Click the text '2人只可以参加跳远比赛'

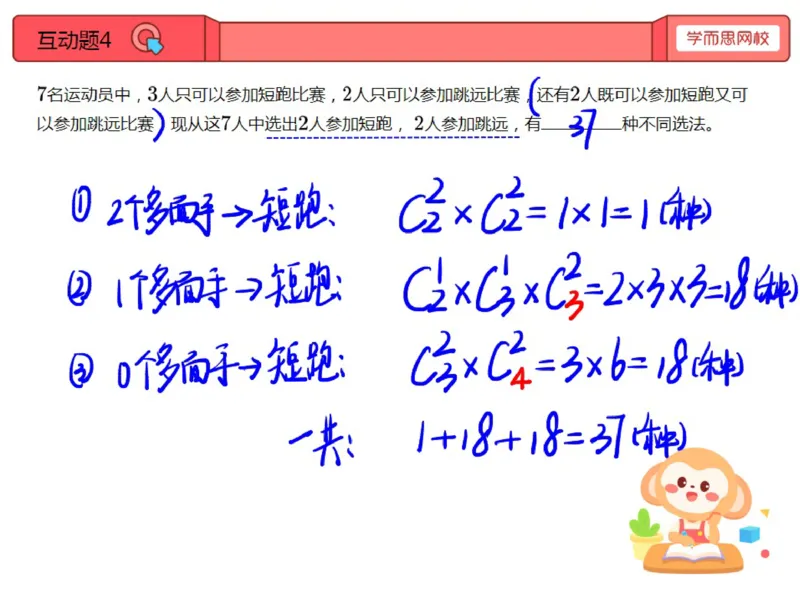pyautogui.click(x=431, y=94)
